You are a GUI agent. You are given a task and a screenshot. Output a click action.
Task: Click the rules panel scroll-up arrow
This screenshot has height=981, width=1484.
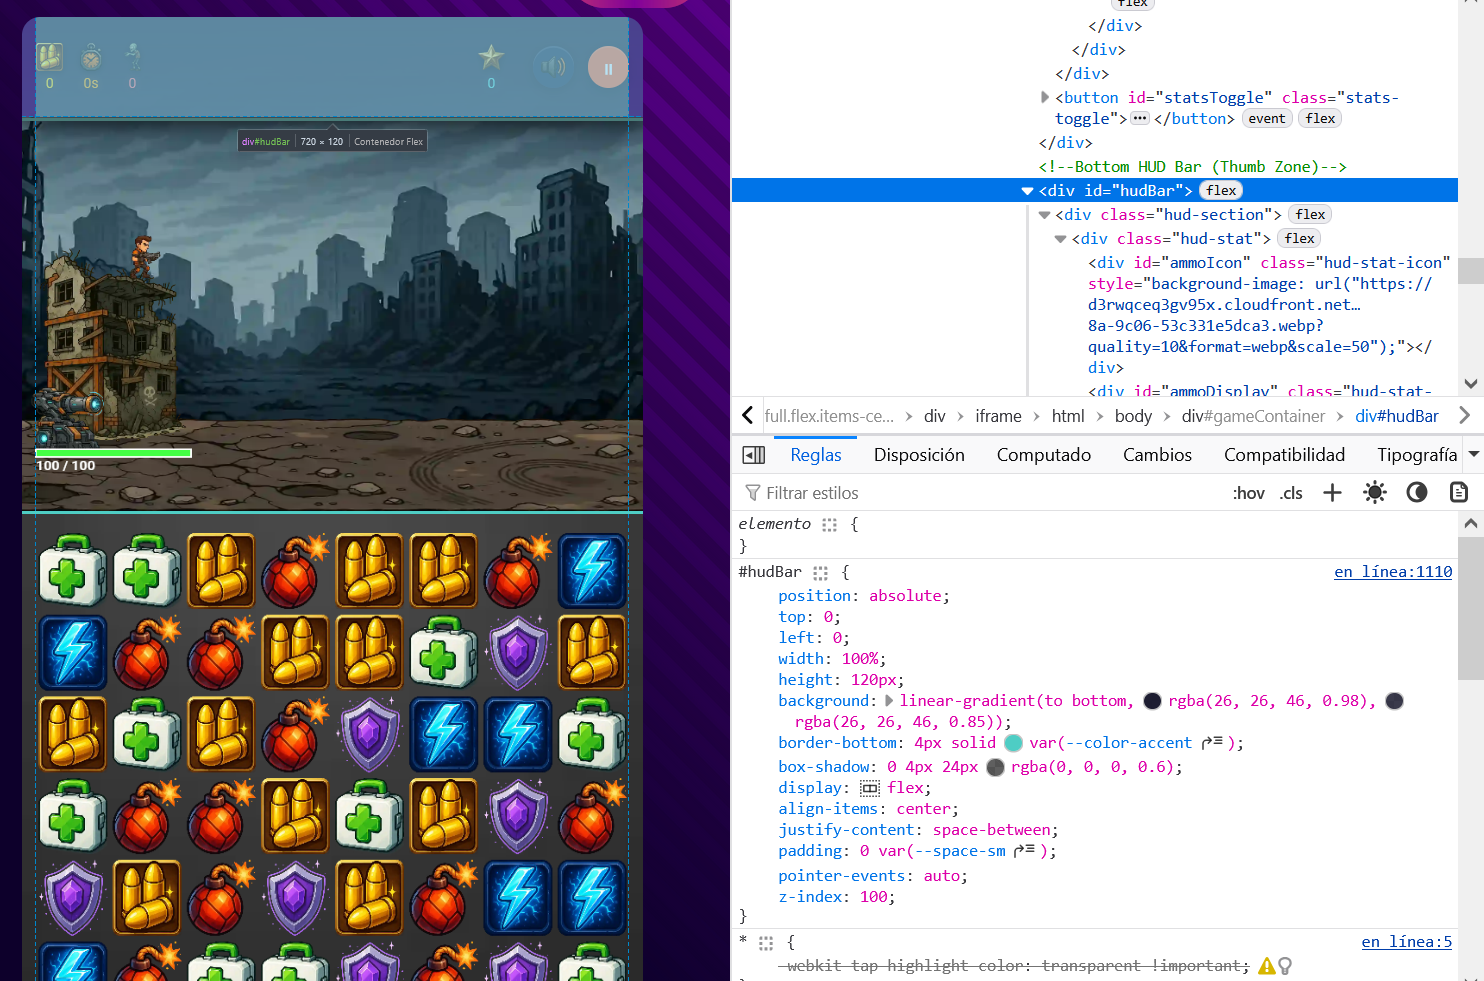coord(1471,523)
